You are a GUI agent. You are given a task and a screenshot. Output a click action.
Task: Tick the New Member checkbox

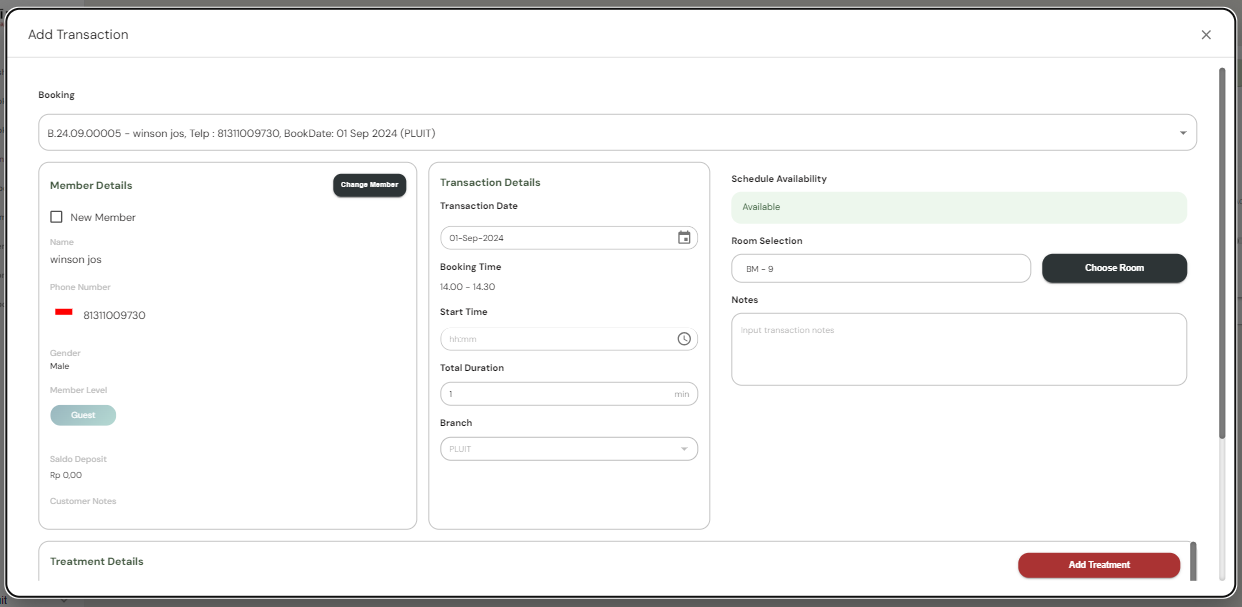[57, 217]
